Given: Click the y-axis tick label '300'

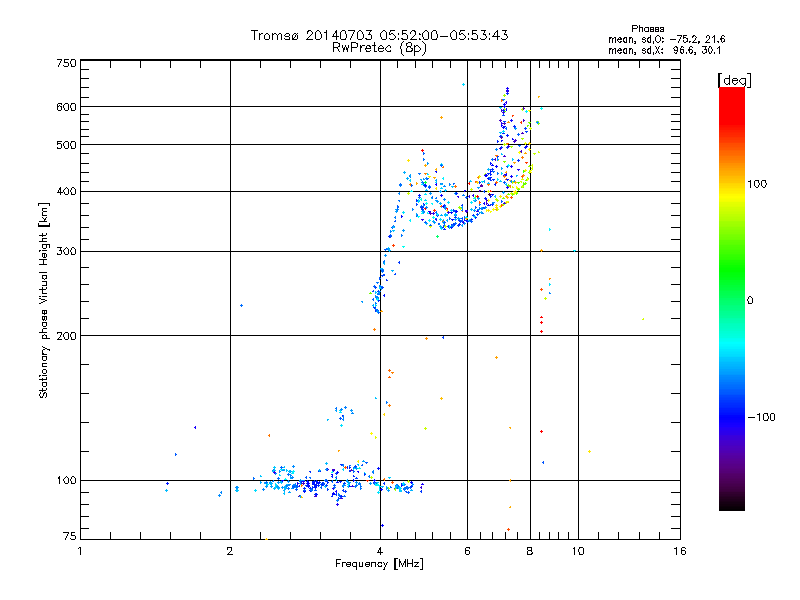Looking at the screenshot, I should [66, 252].
